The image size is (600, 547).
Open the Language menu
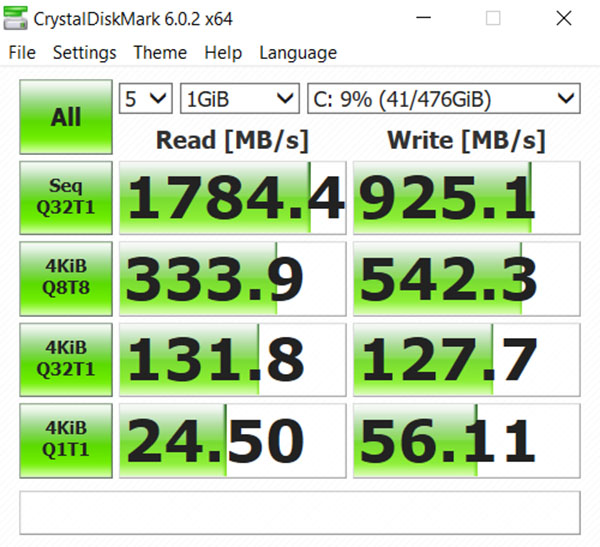coord(298,52)
